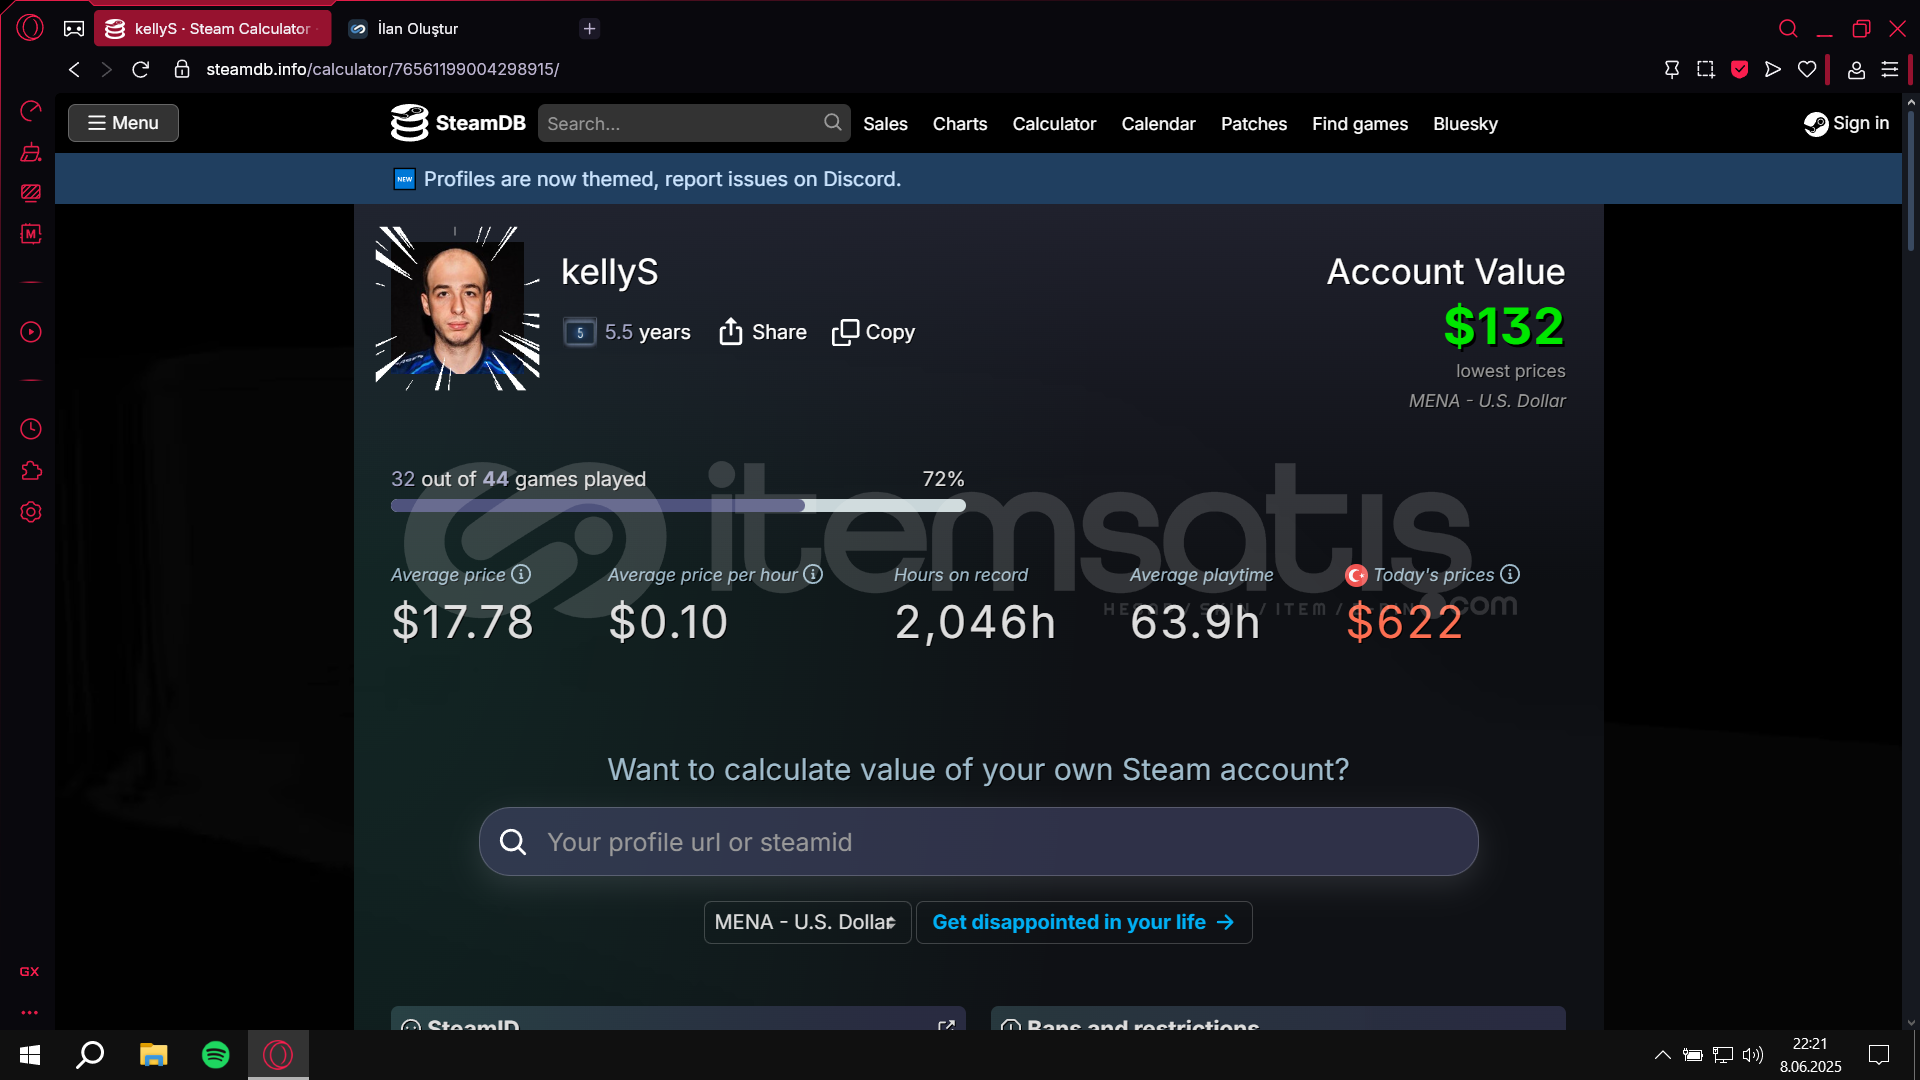Screen dimensions: 1920x1080
Task: Open volume control in system tray
Action: [1753, 1054]
